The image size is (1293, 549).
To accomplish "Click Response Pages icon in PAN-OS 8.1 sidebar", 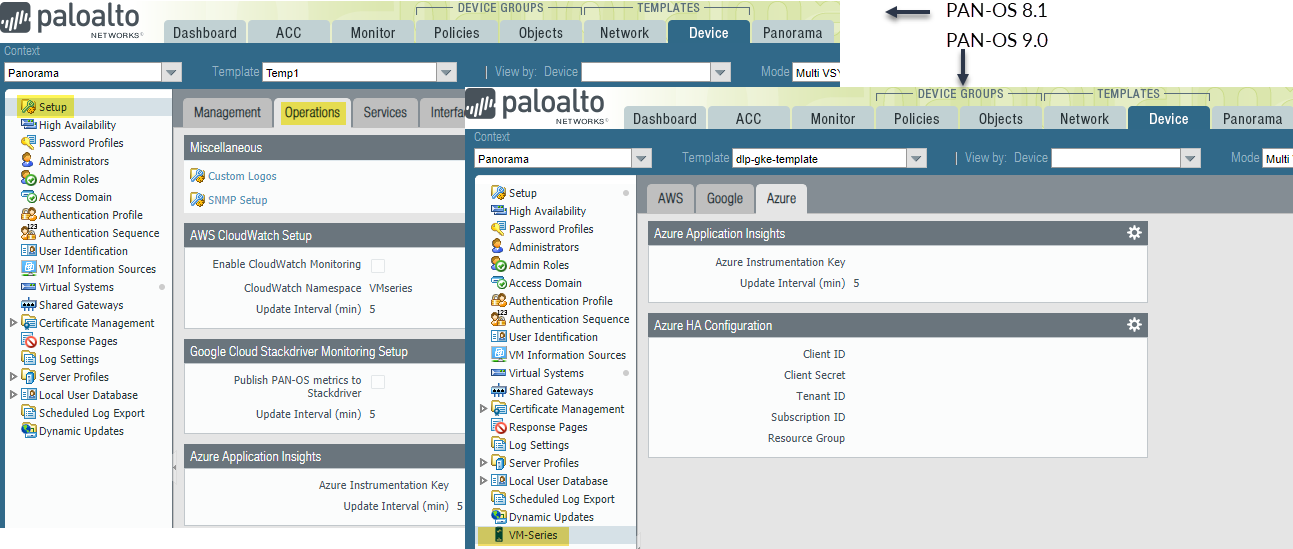I will pyautogui.click(x=29, y=341).
